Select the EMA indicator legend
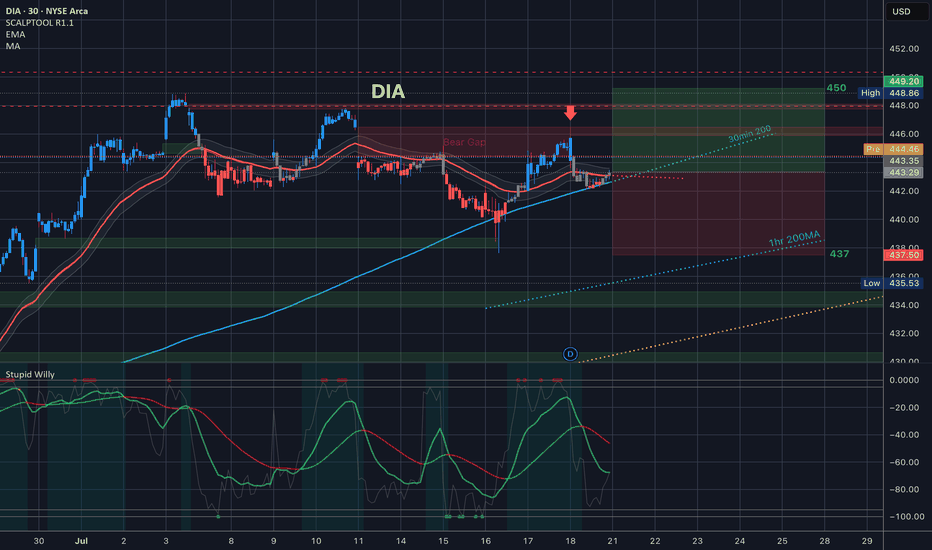This screenshot has height=550, width=932. pos(15,34)
